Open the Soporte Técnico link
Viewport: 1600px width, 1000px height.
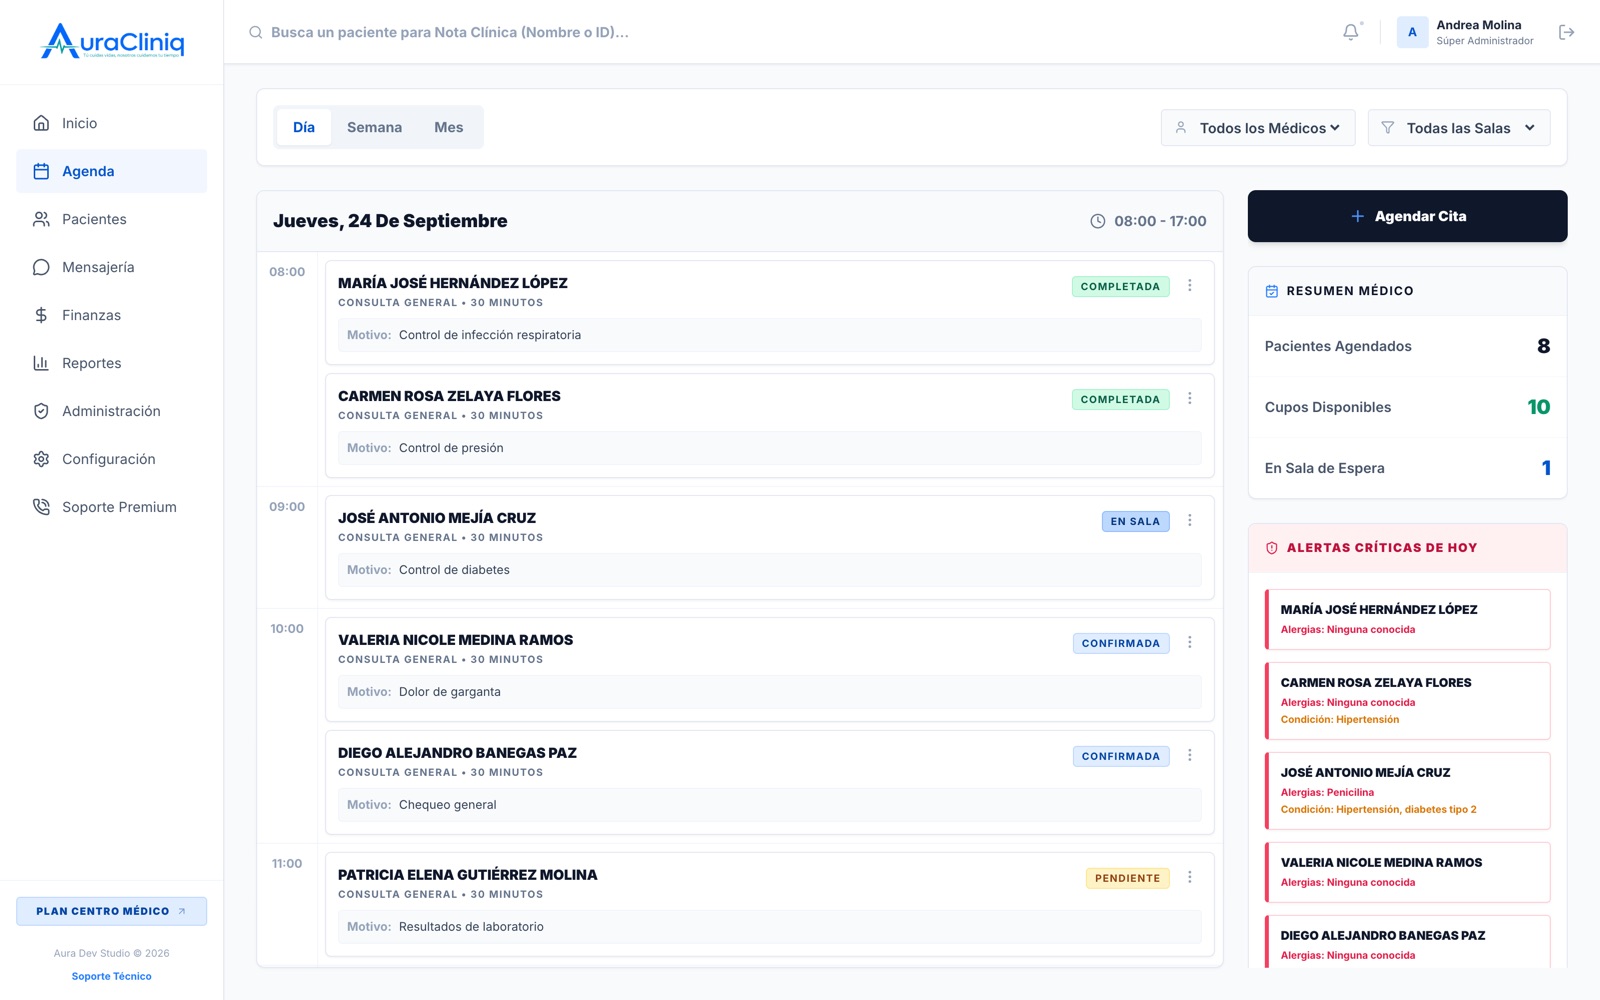pos(112,976)
